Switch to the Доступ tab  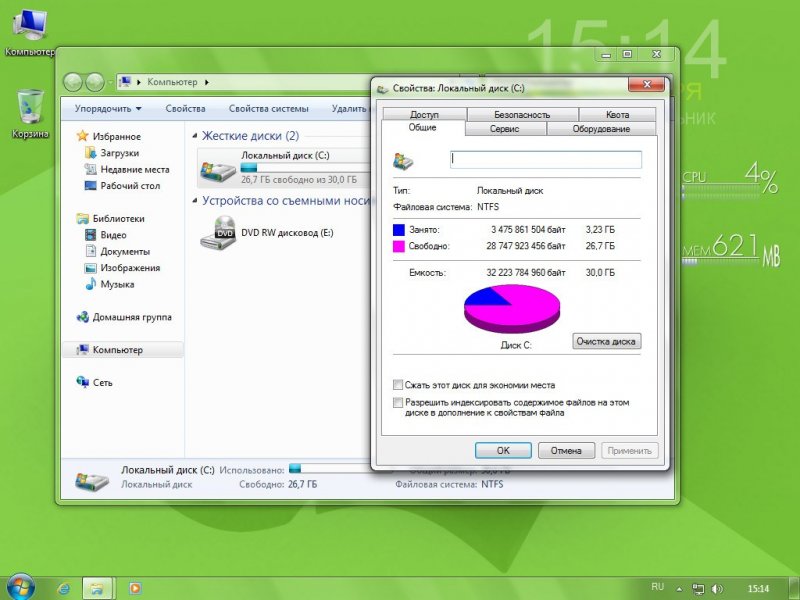point(424,115)
